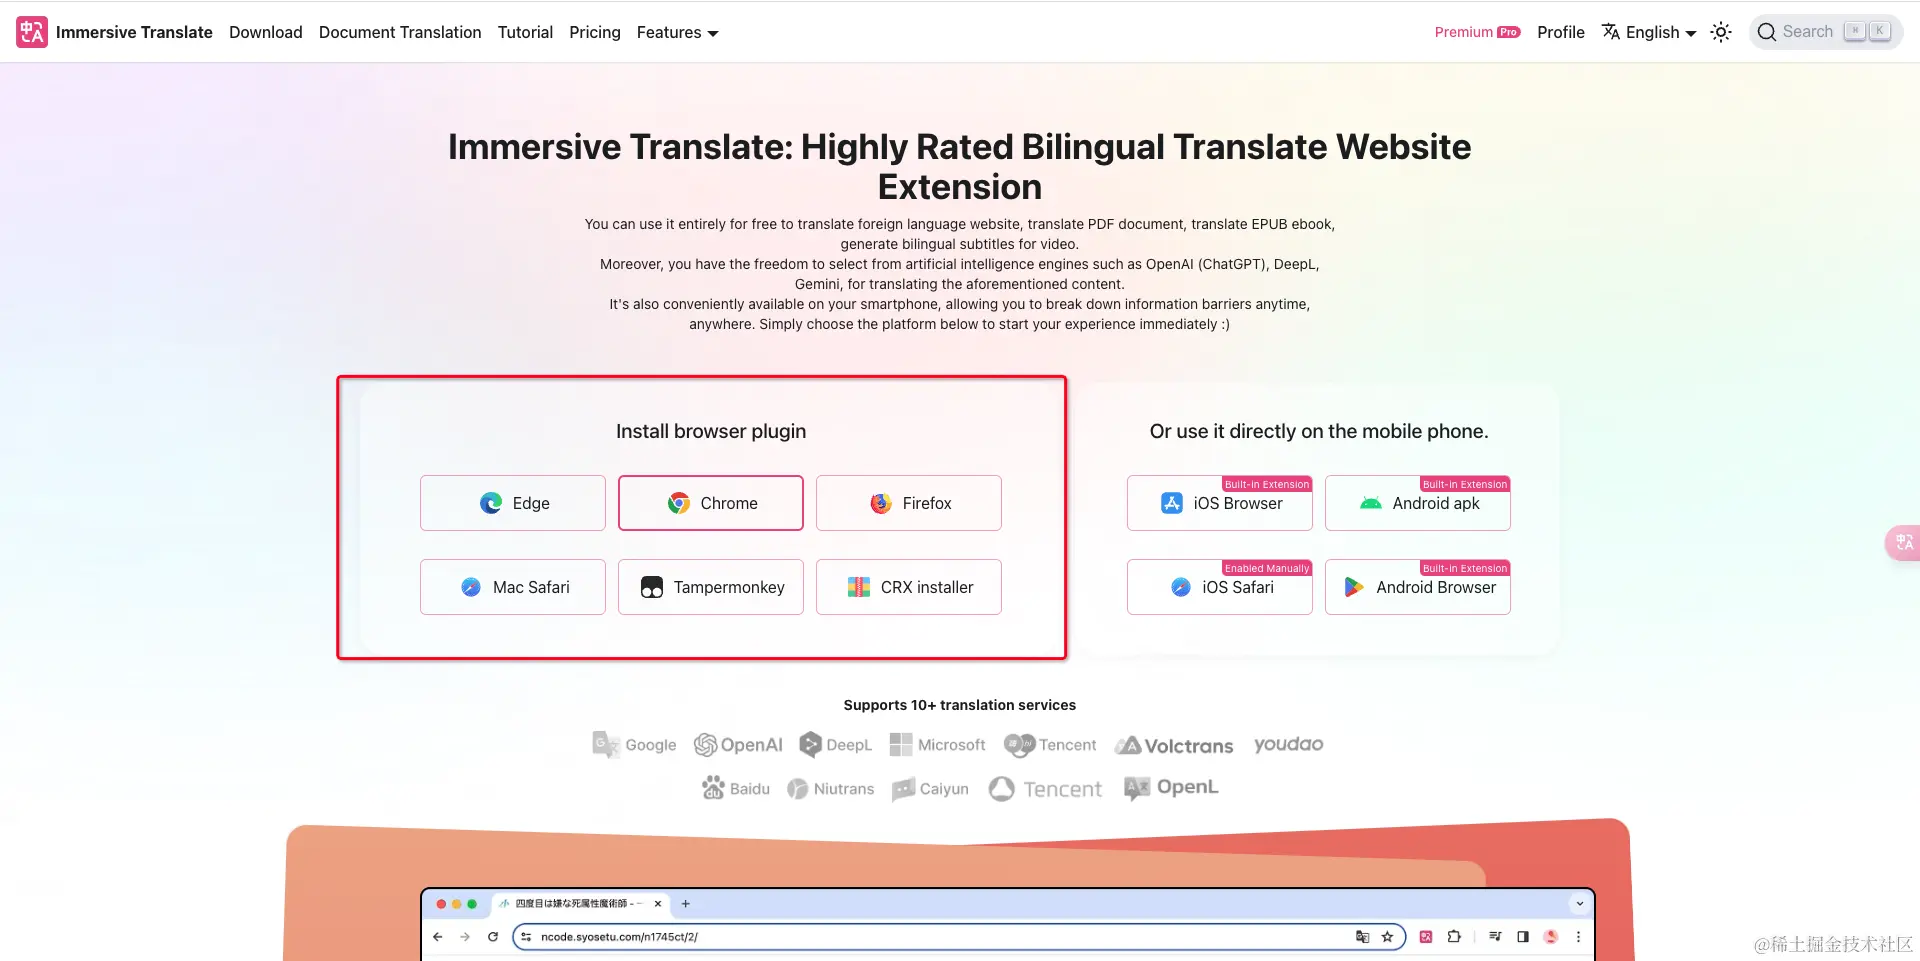The image size is (1920, 961).
Task: Select the CRX installer option
Action: click(x=909, y=587)
